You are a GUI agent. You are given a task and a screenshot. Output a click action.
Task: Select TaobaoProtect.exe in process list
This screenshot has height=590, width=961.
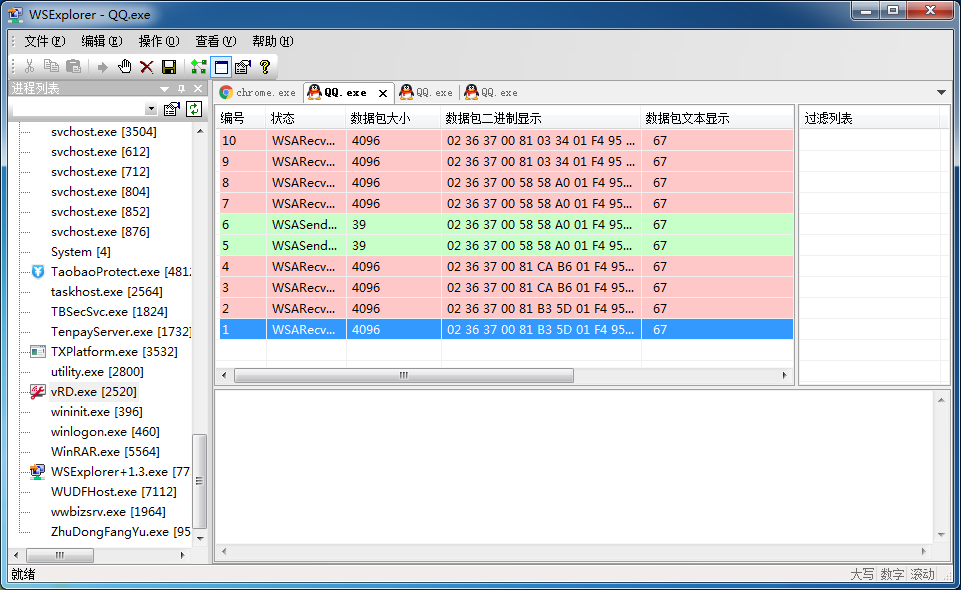pyautogui.click(x=121, y=271)
